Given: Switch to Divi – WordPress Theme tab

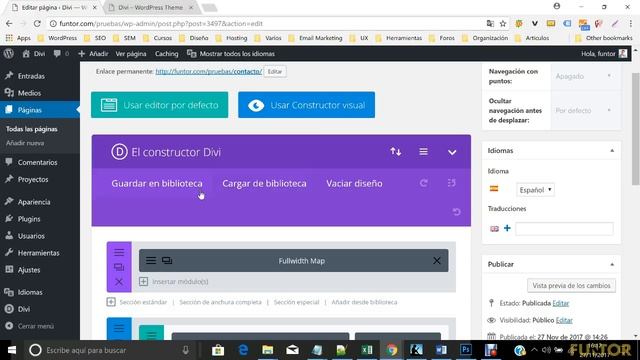Looking at the screenshot, I should point(150,7).
